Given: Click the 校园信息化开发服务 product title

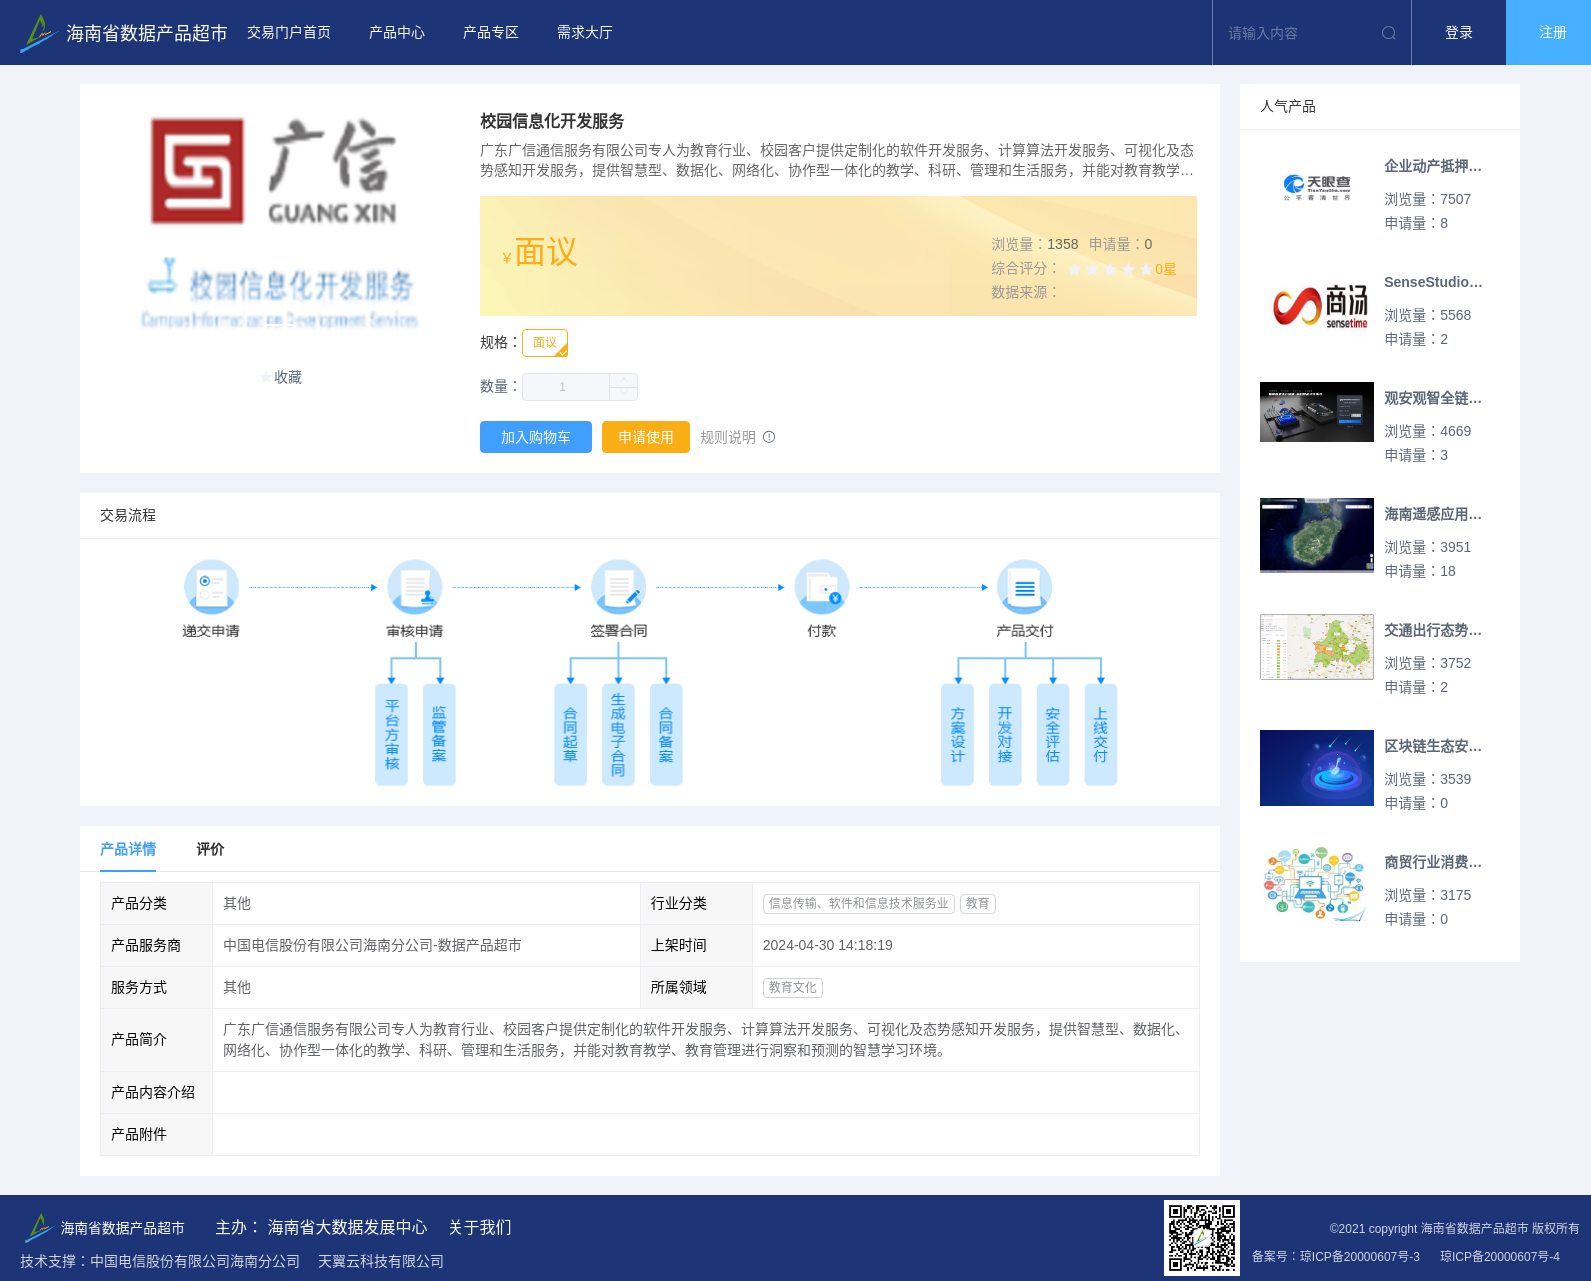Looking at the screenshot, I should (x=552, y=121).
